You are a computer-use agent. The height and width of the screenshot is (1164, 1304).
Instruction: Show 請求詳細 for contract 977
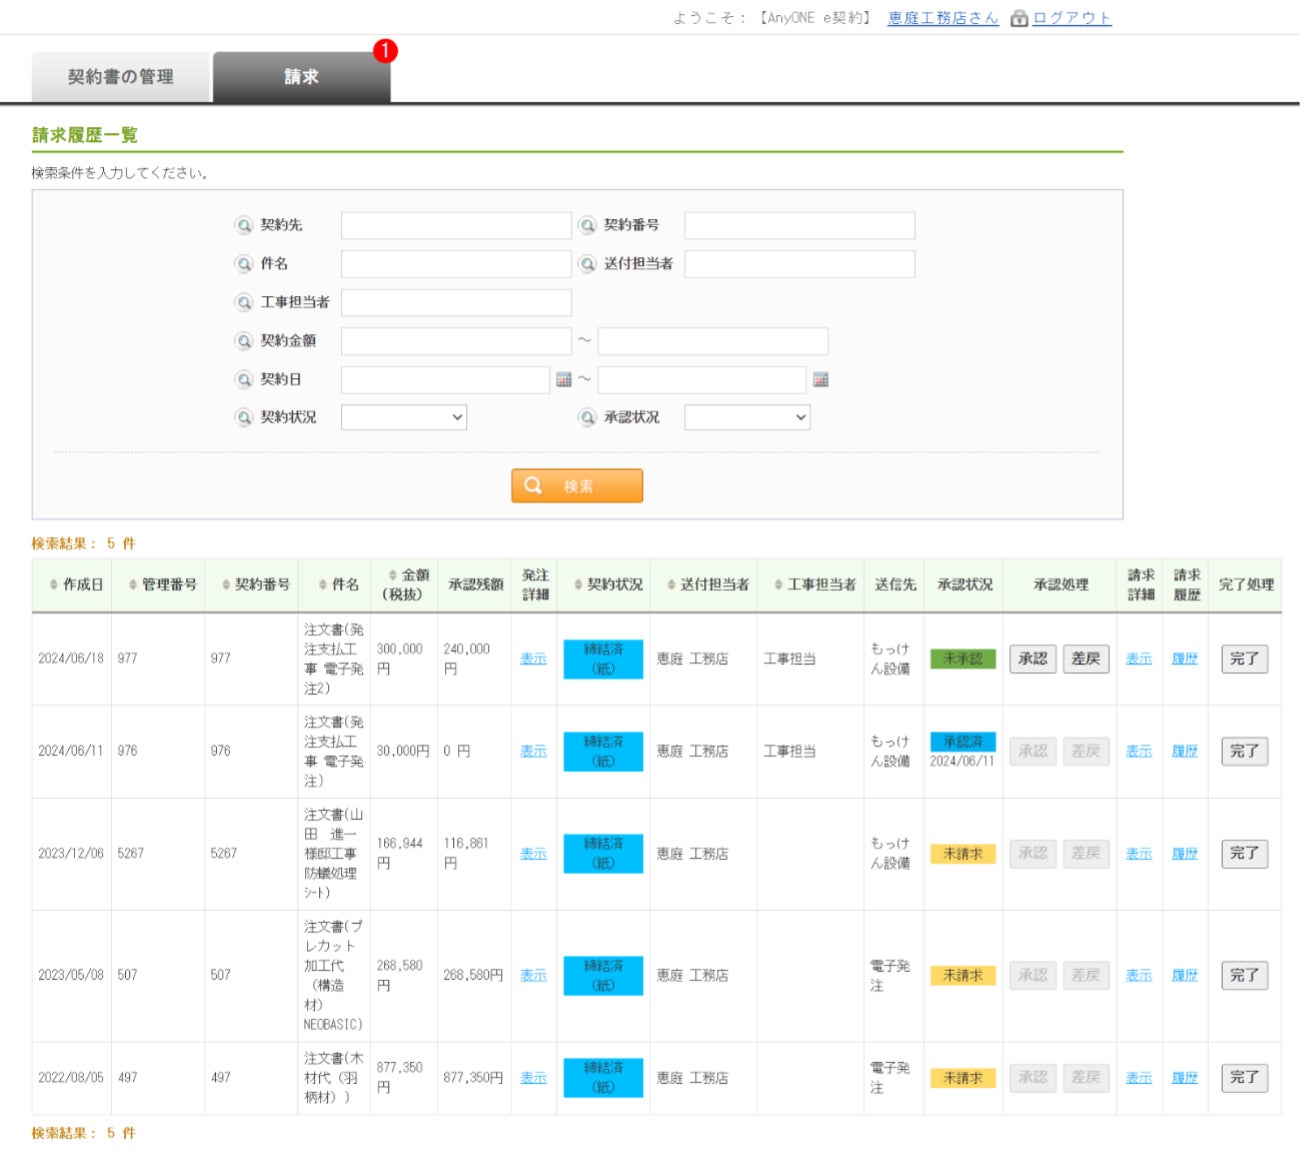pyautogui.click(x=1139, y=659)
